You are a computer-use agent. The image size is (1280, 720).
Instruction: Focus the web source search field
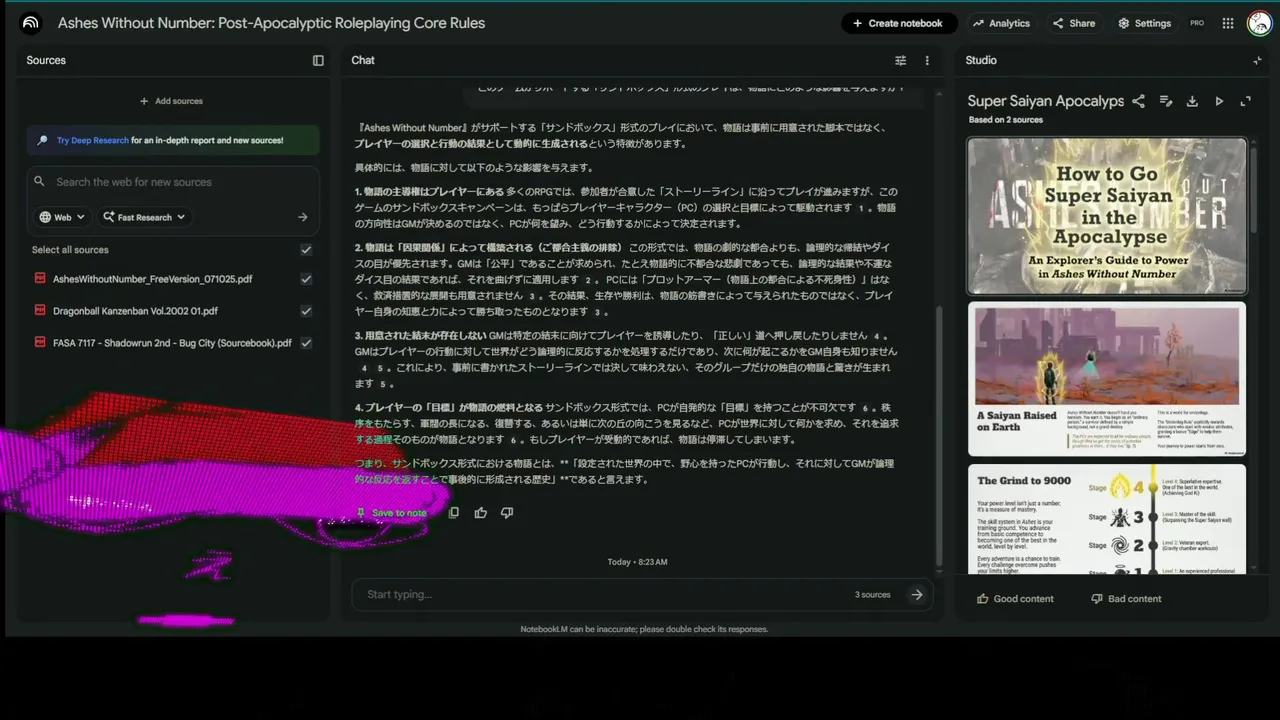click(172, 182)
